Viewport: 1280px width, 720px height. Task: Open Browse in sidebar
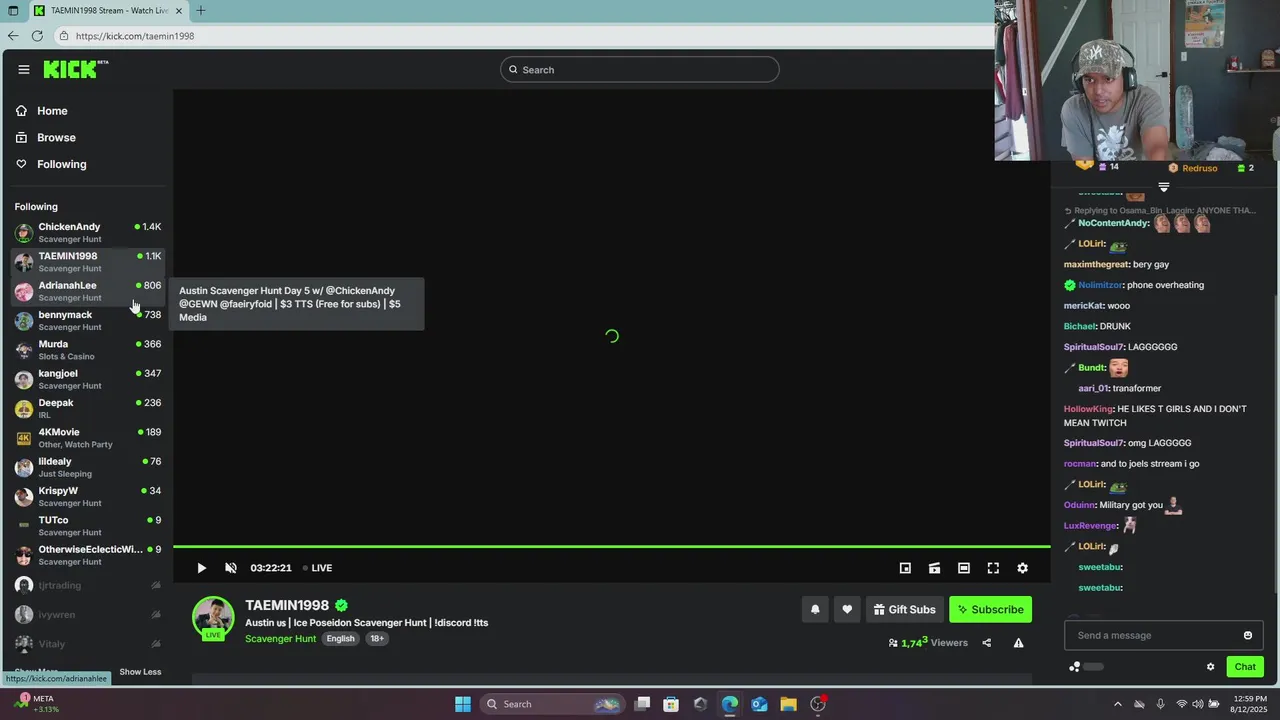56,138
